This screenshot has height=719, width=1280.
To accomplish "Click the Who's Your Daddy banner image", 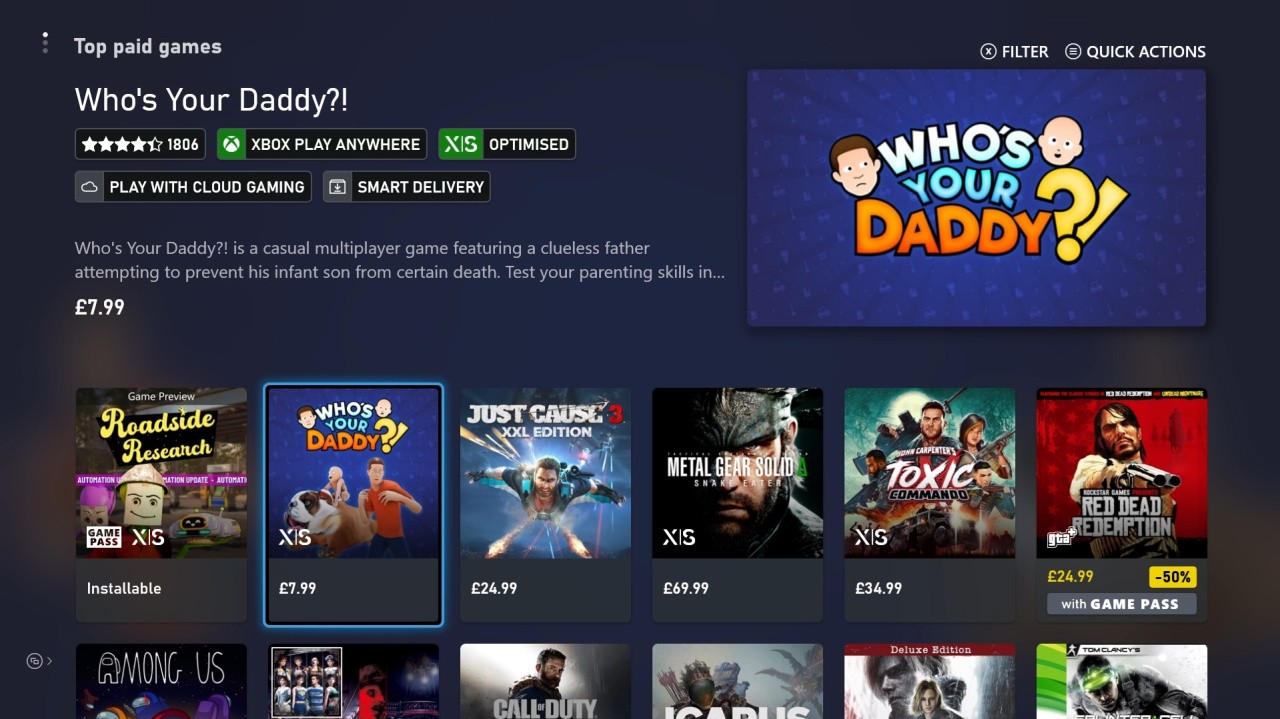I will coord(976,198).
